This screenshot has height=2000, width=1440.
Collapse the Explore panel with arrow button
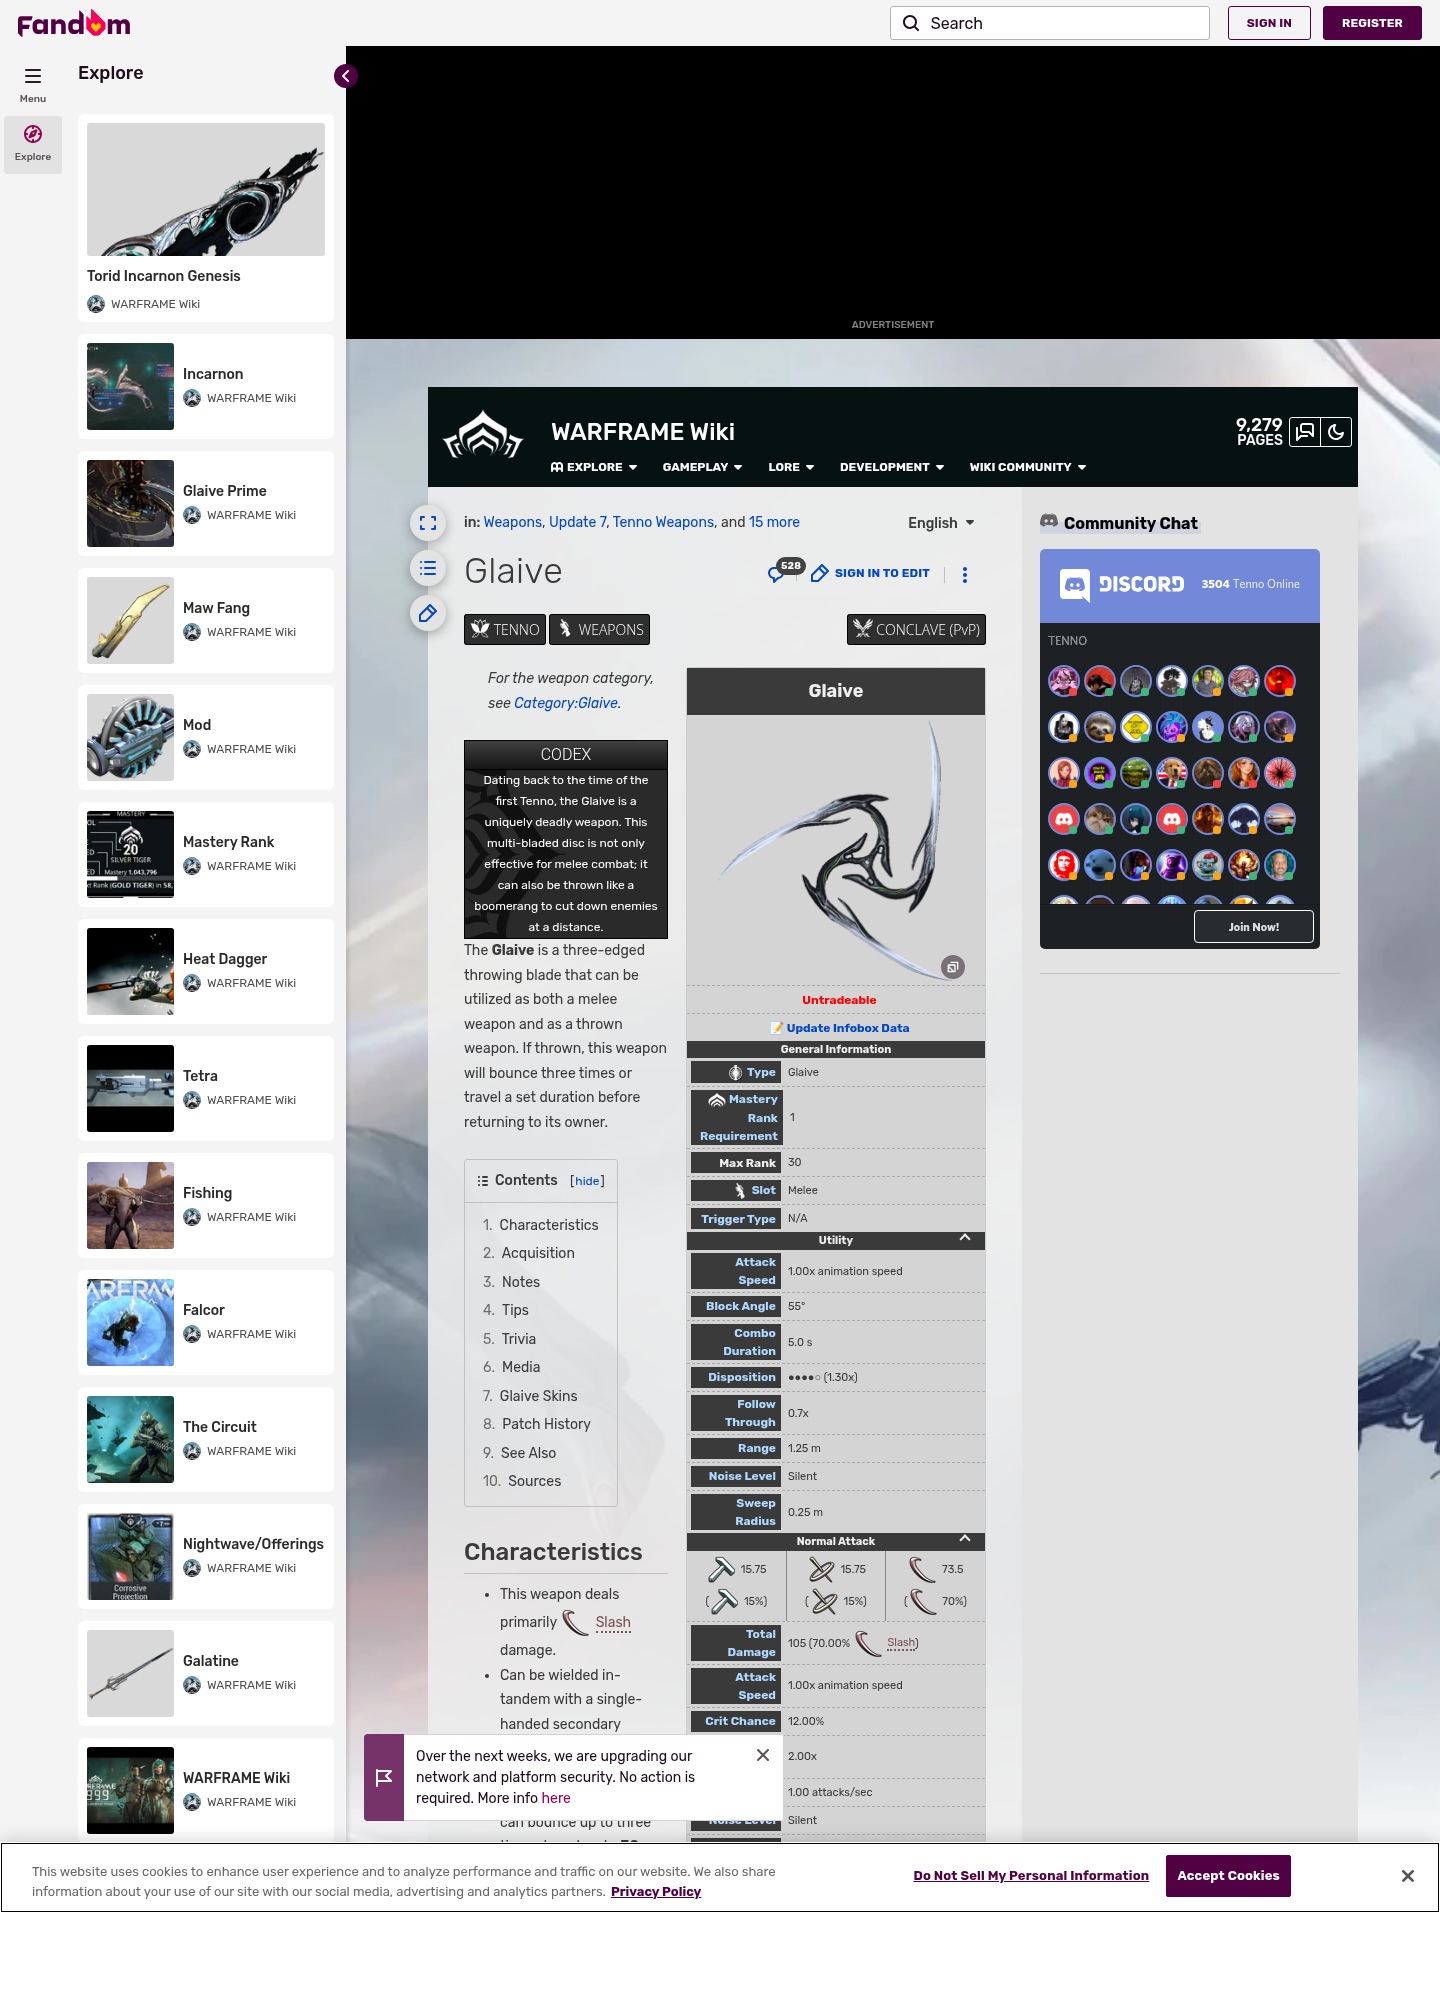point(346,76)
